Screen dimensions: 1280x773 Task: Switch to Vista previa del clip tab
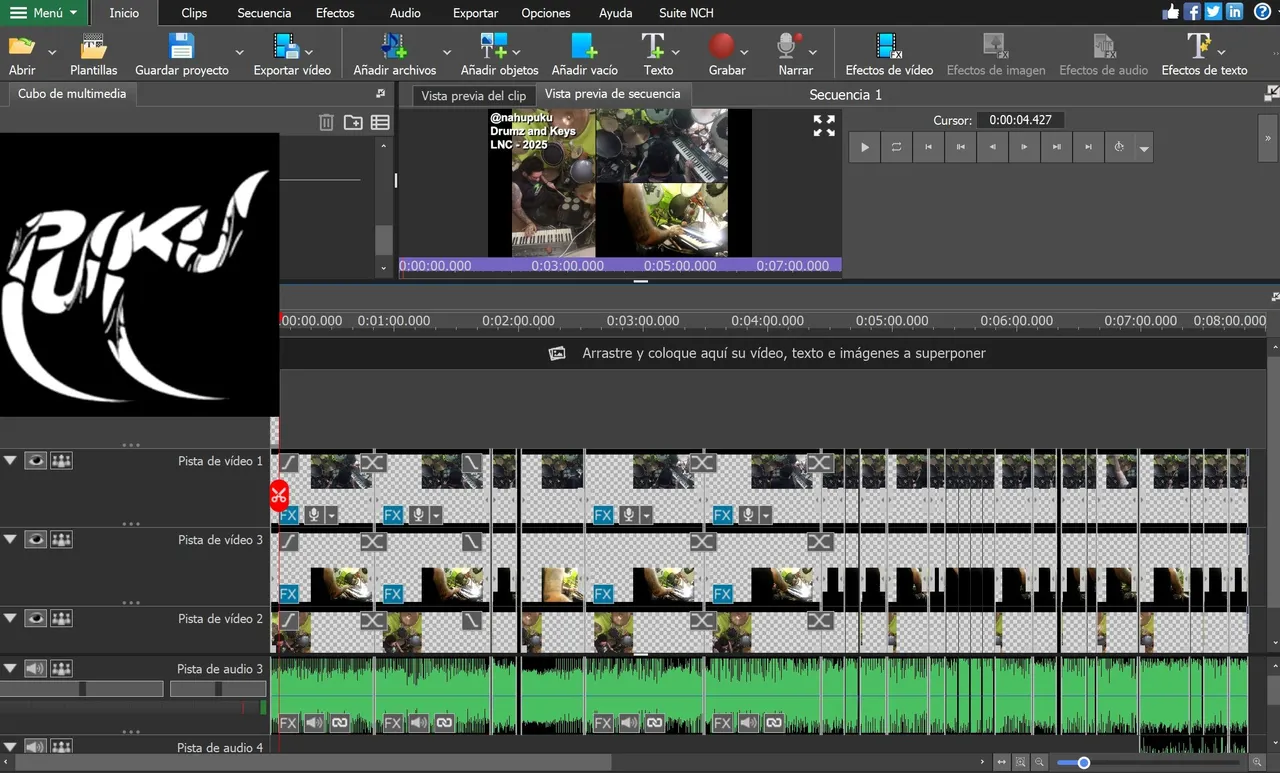pyautogui.click(x=473, y=95)
